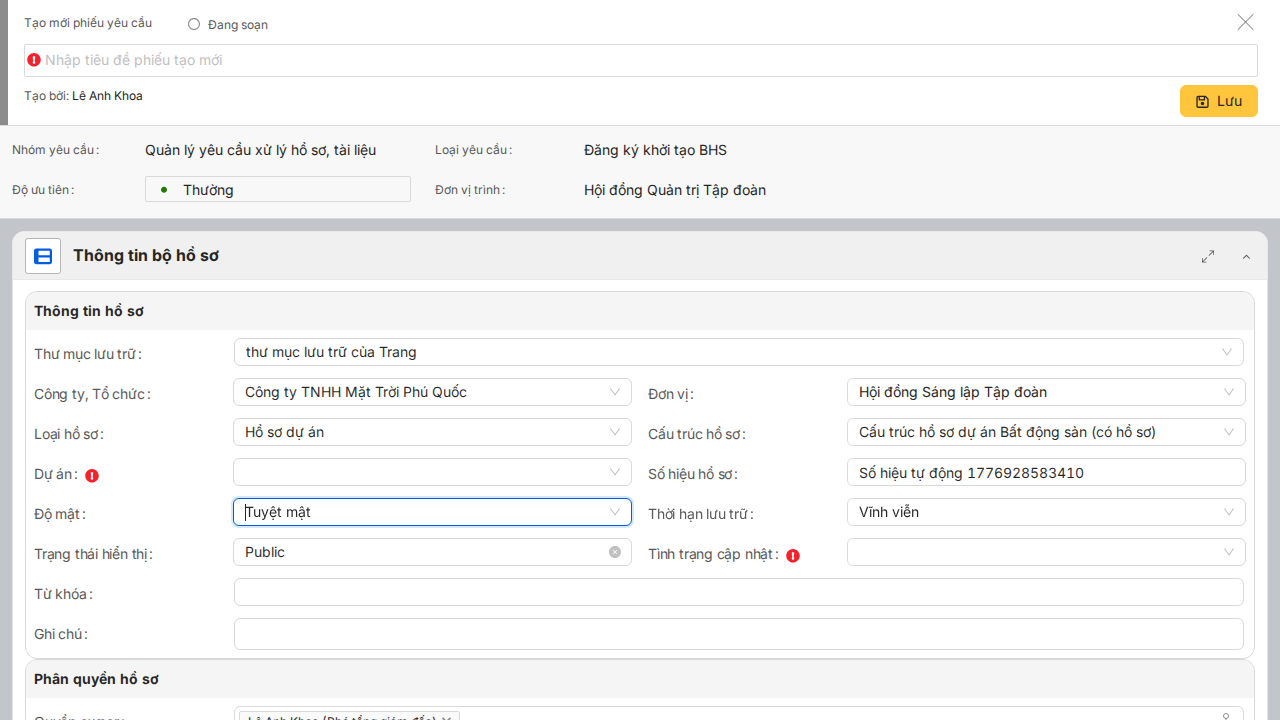
Task: Click the Lưu save button
Action: coord(1218,101)
